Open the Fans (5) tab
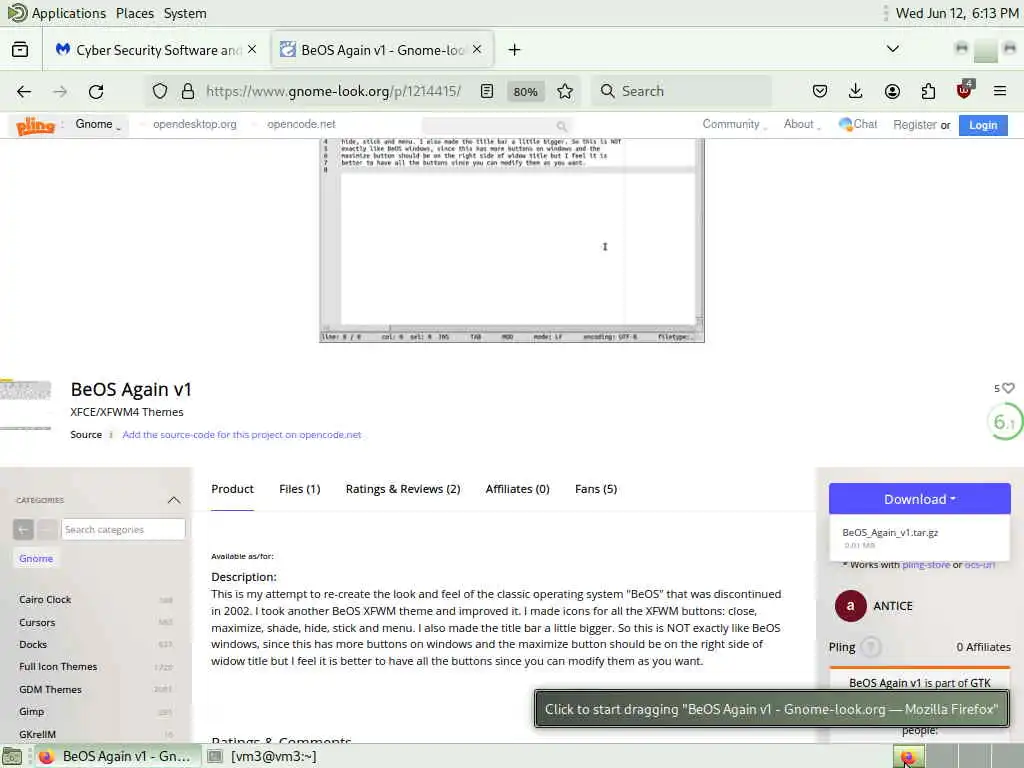 (596, 489)
